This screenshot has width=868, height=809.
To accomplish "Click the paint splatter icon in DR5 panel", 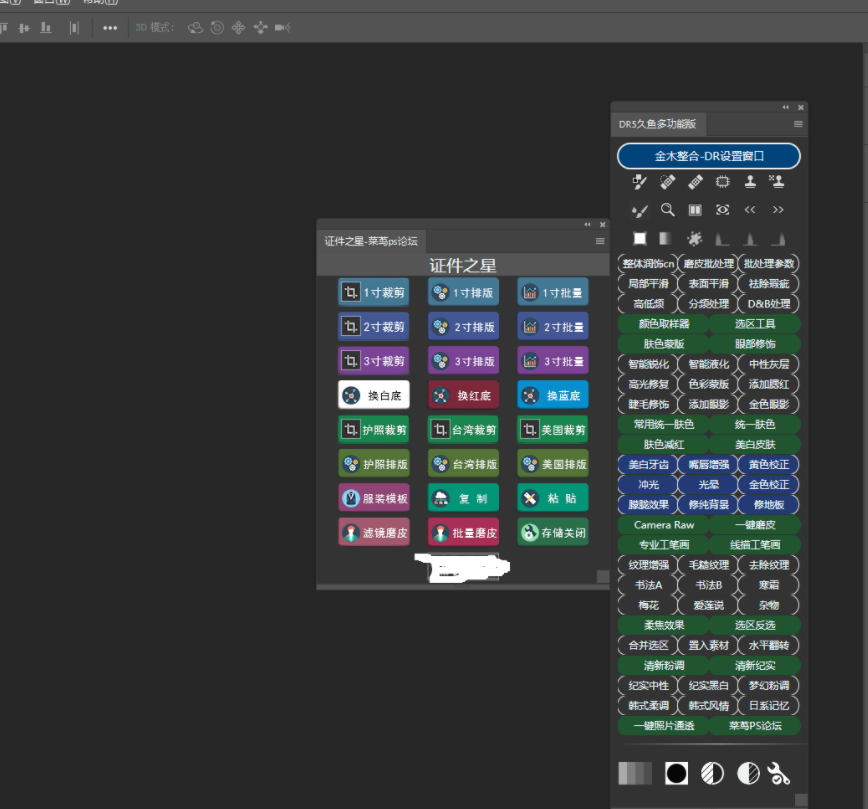I will [694, 239].
